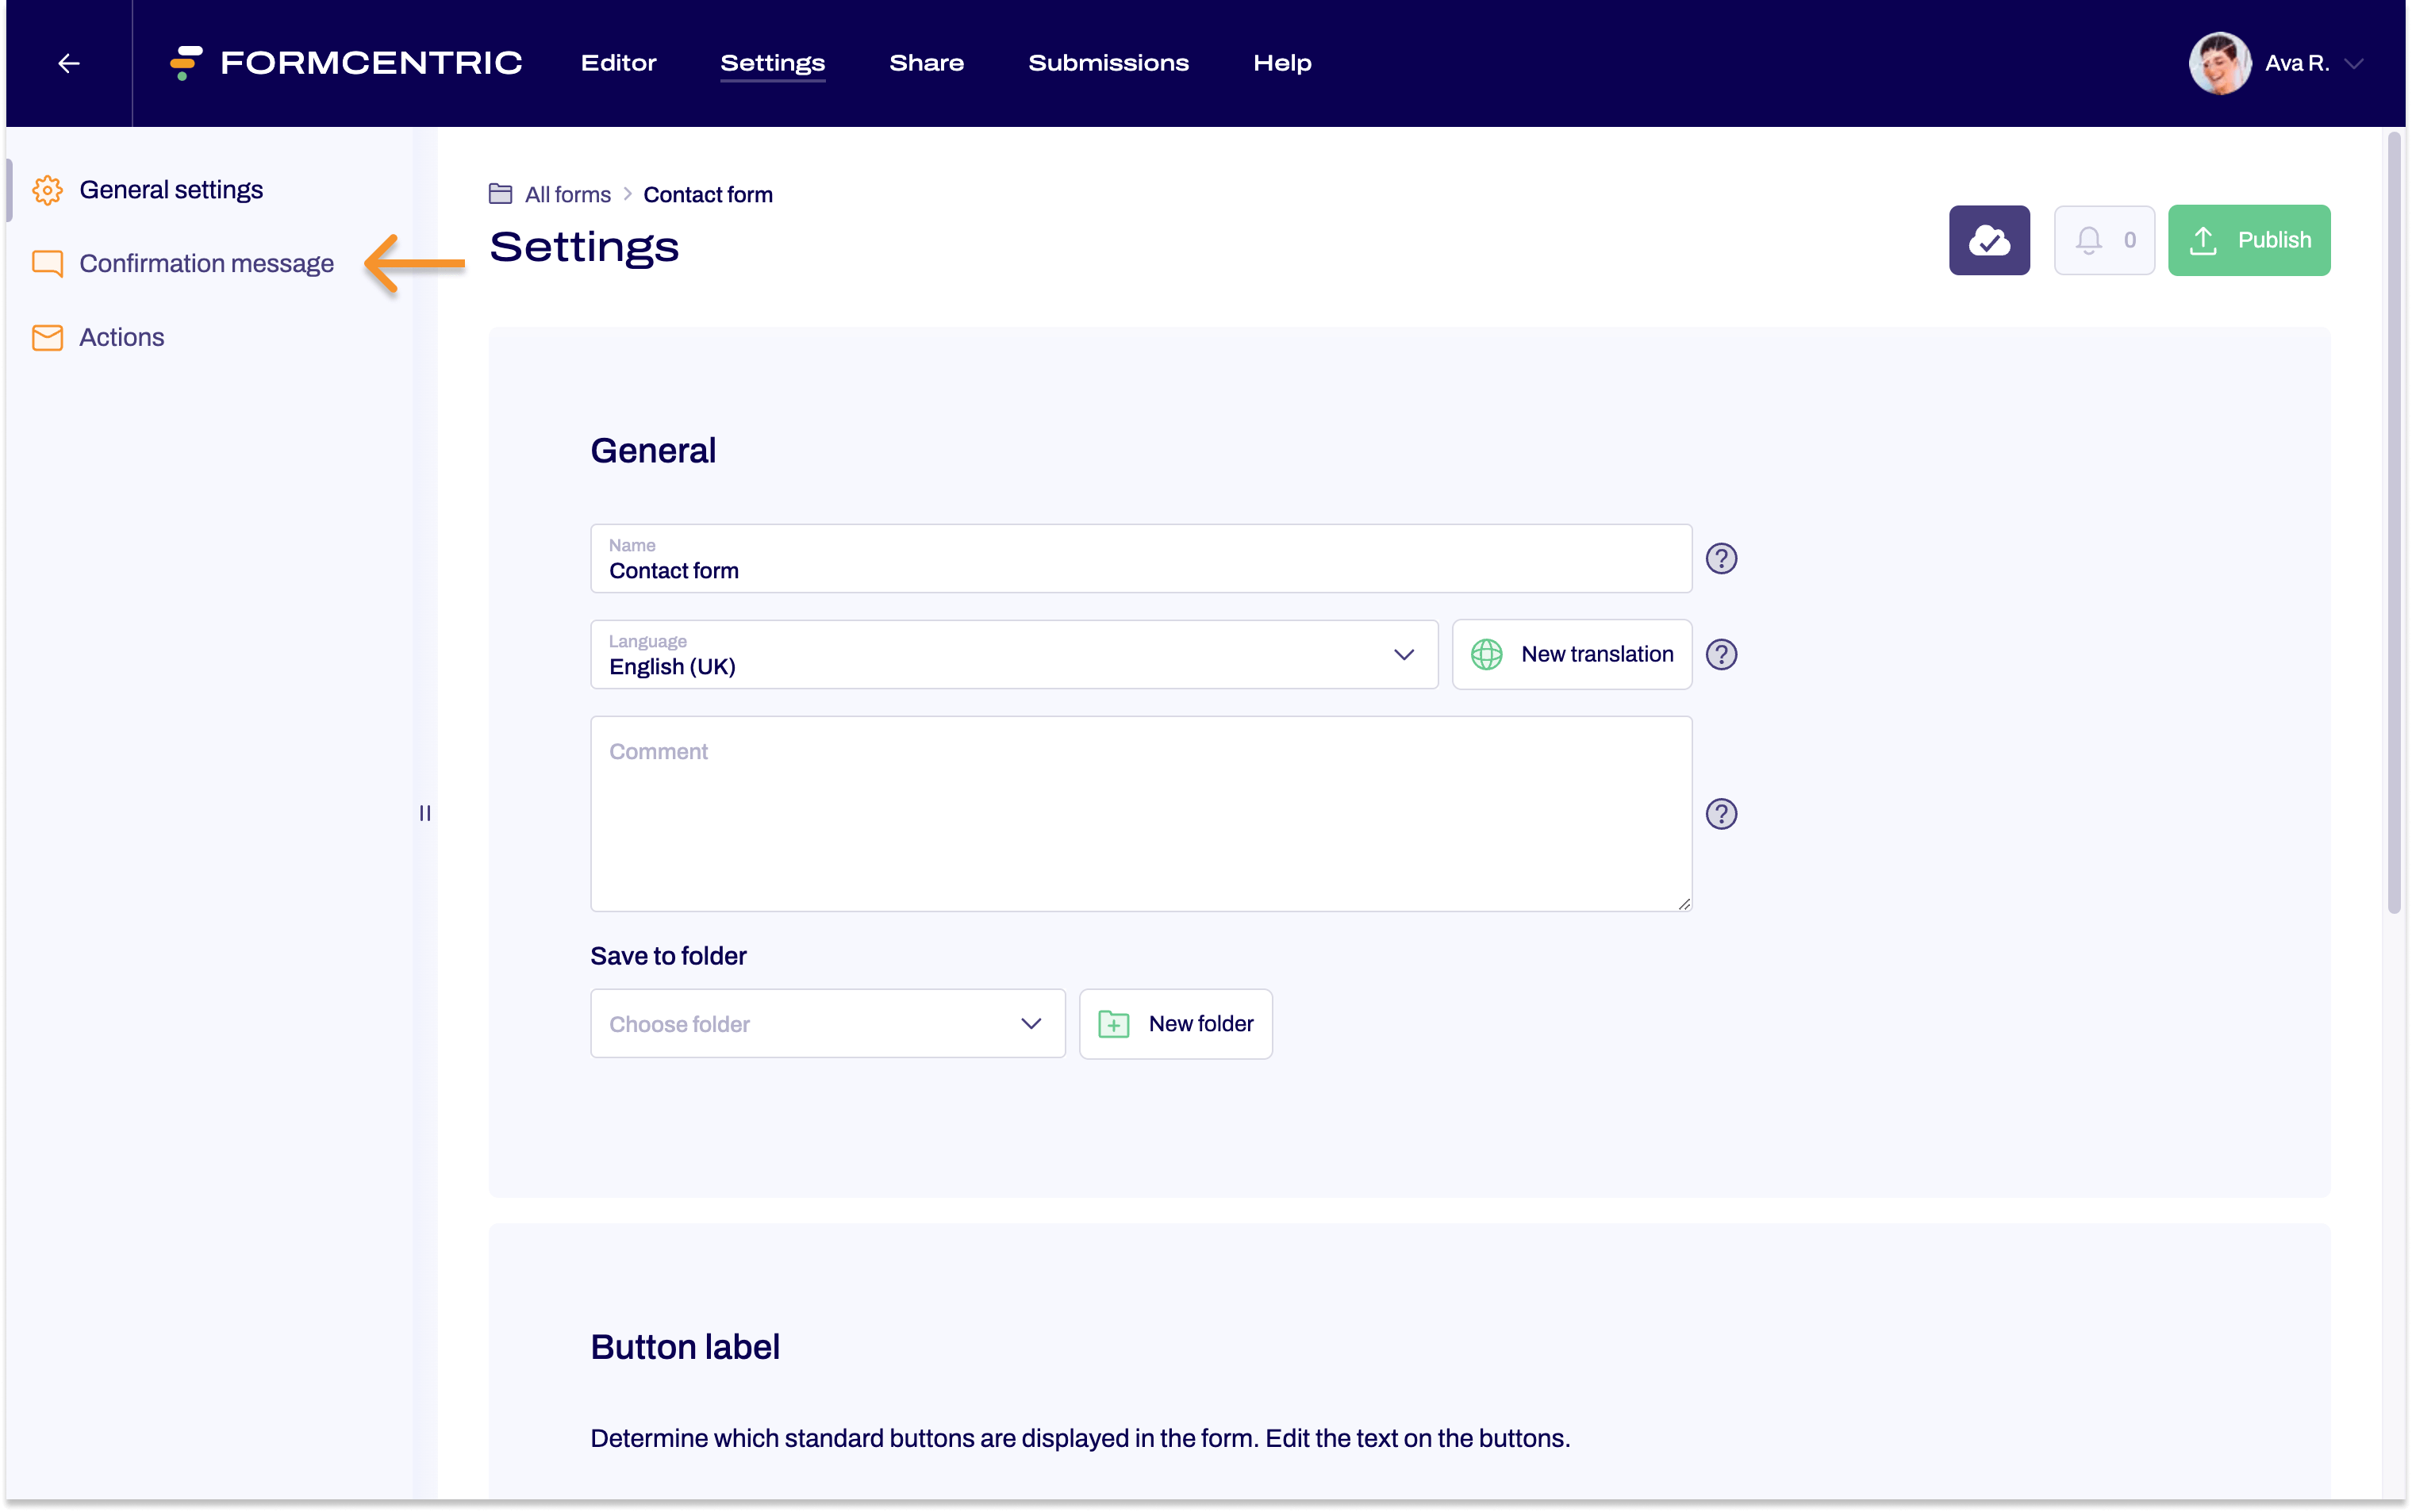Click the Help menu item
The image size is (2412, 1512).
[1284, 63]
